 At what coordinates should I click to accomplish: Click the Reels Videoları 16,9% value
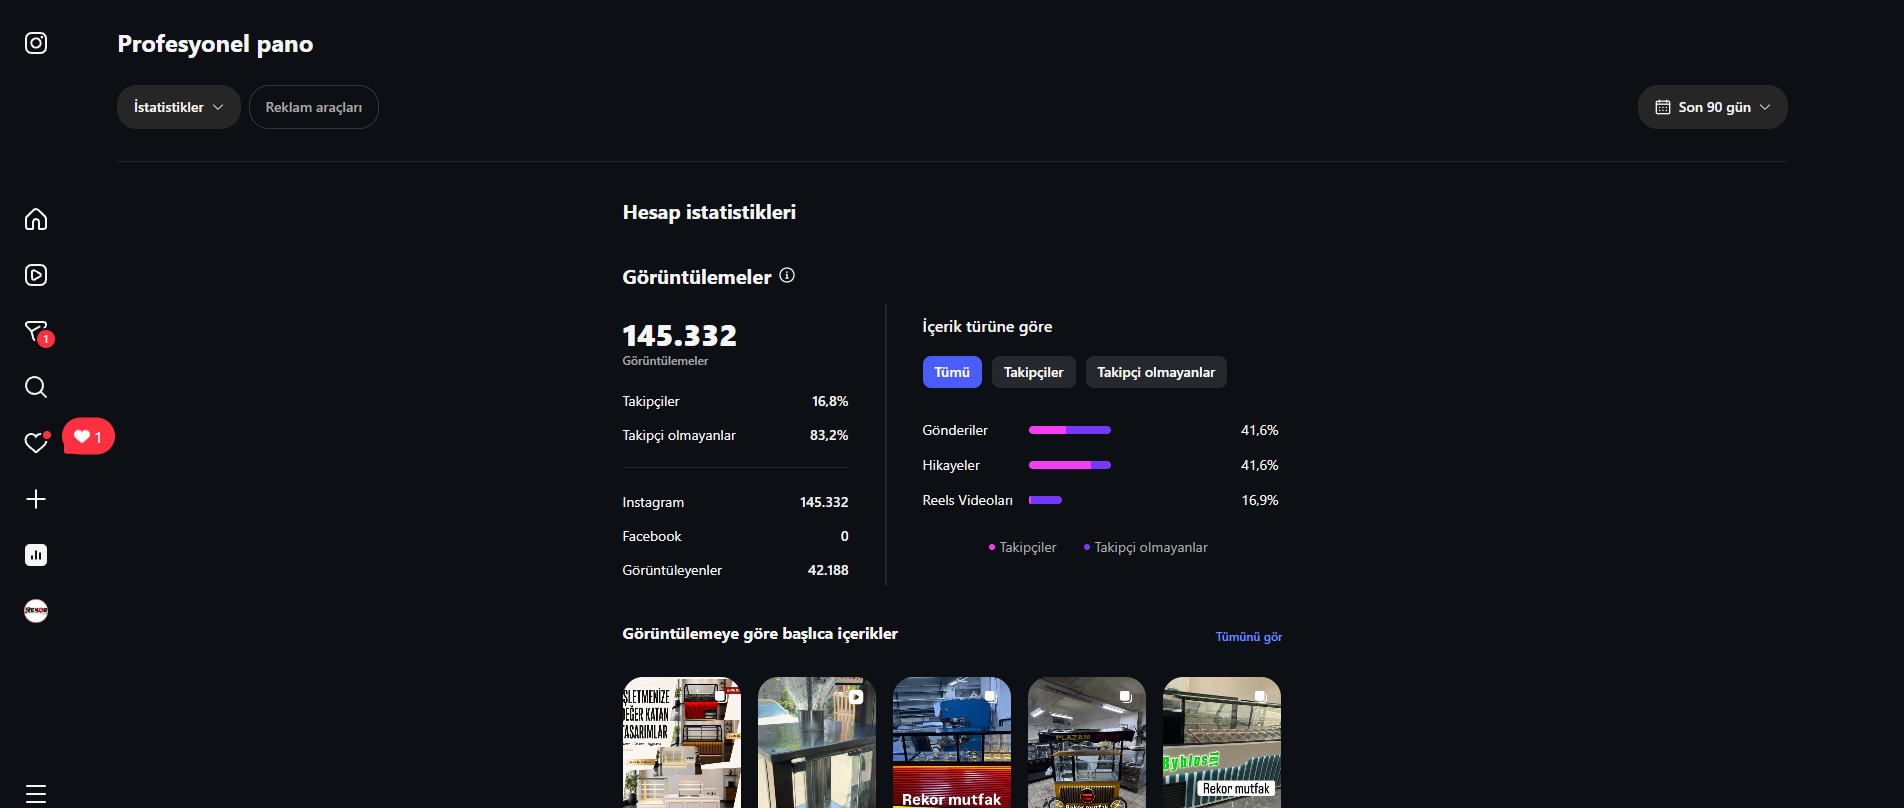(1260, 500)
